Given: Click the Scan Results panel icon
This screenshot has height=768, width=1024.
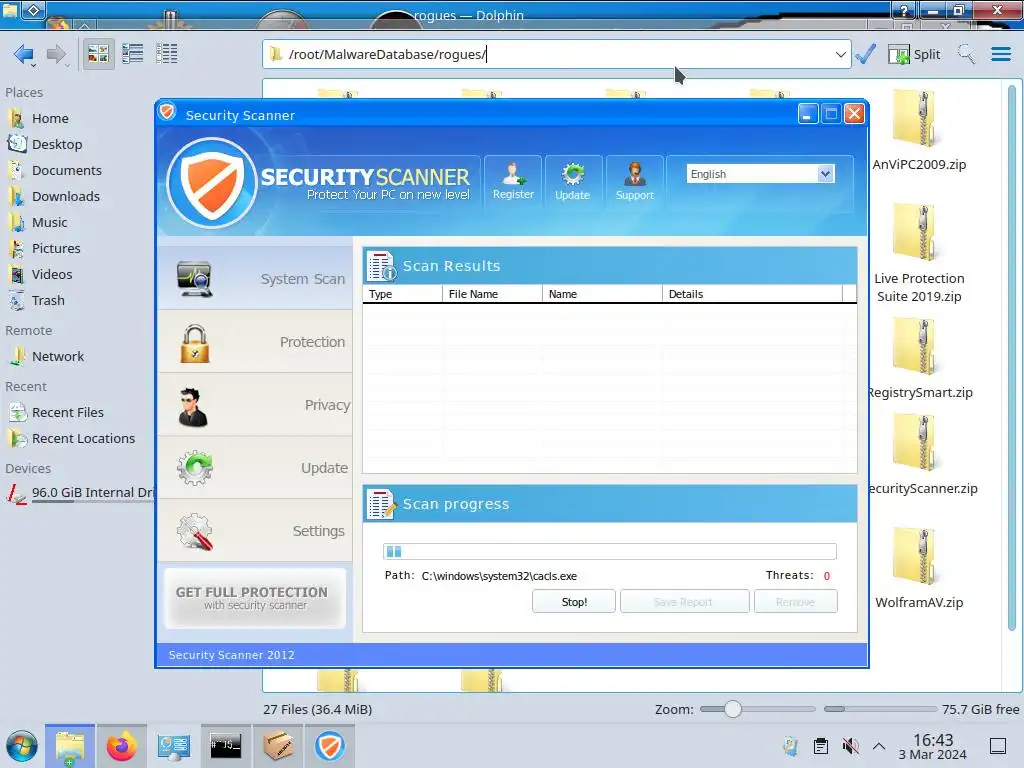Looking at the screenshot, I should [381, 266].
